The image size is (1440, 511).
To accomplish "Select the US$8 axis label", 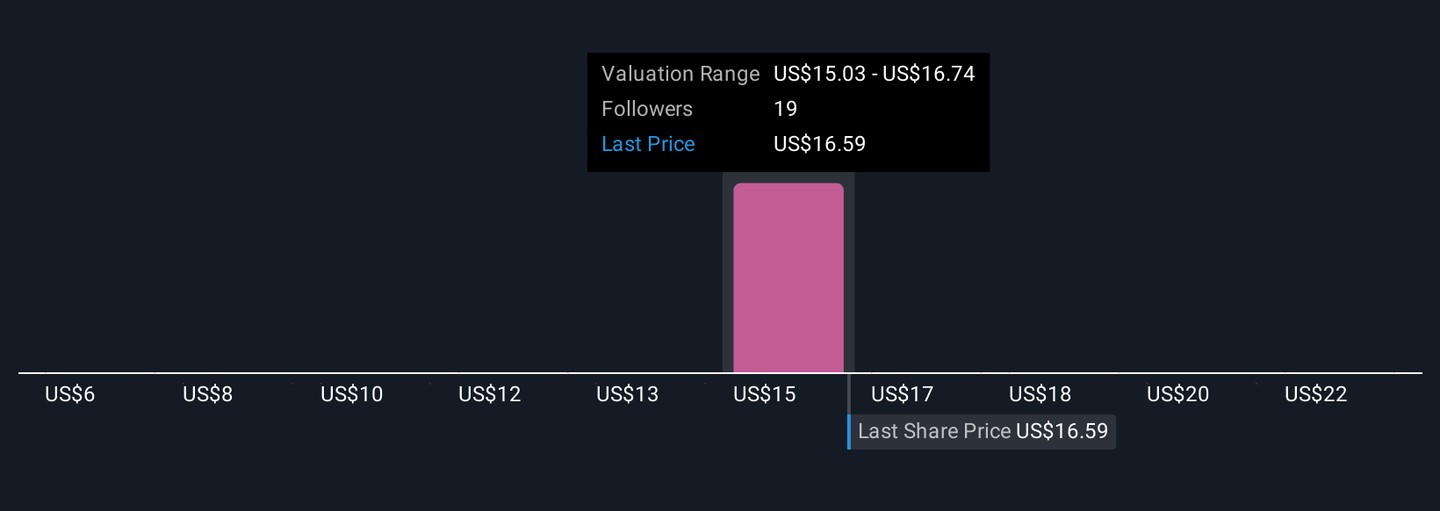I will (x=208, y=395).
